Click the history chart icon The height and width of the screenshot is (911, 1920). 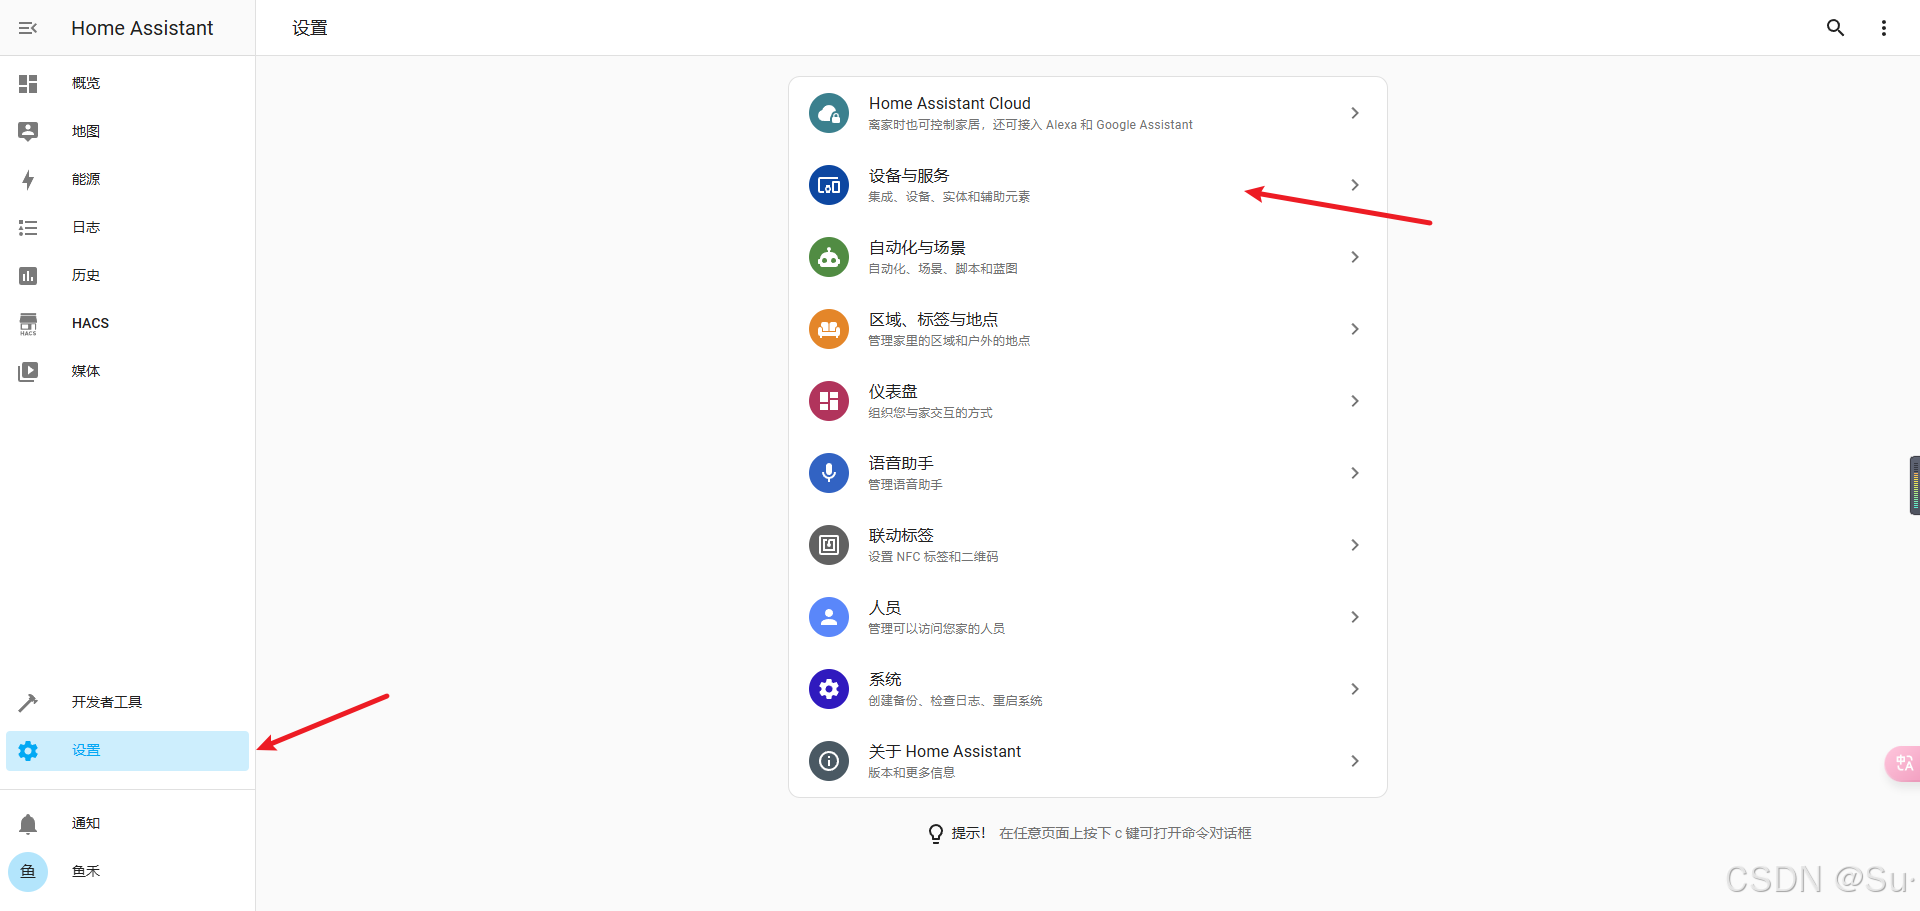coord(28,275)
